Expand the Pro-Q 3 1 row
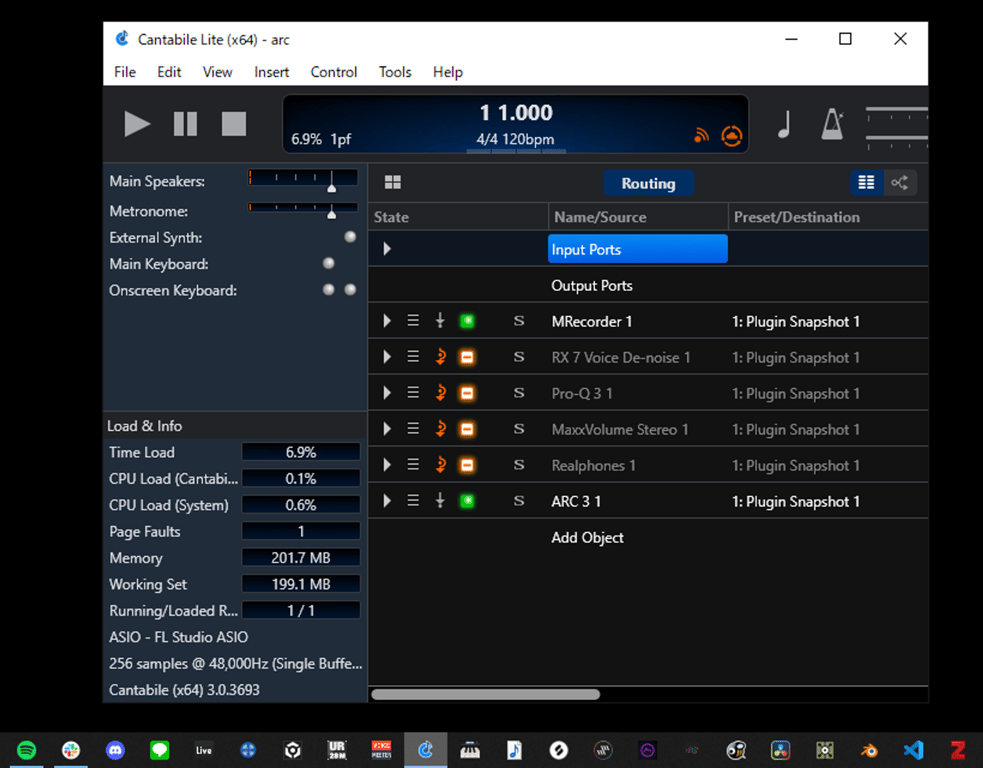 (x=387, y=393)
